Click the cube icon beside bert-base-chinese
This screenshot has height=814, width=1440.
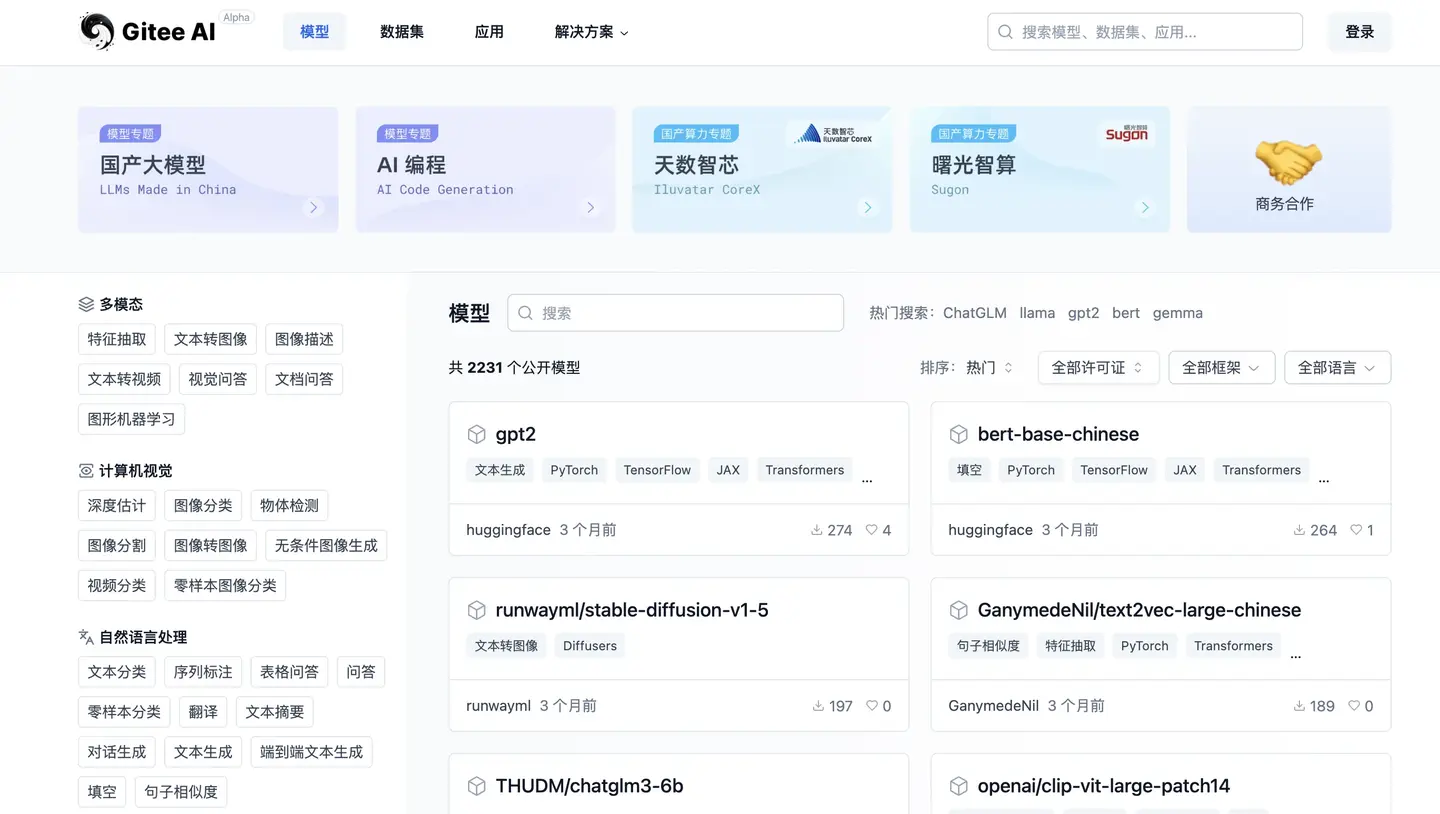pos(959,434)
